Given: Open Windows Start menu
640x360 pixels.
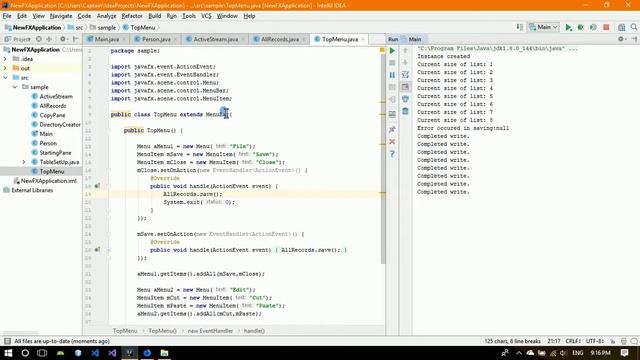Looking at the screenshot, I should click(x=8, y=353).
